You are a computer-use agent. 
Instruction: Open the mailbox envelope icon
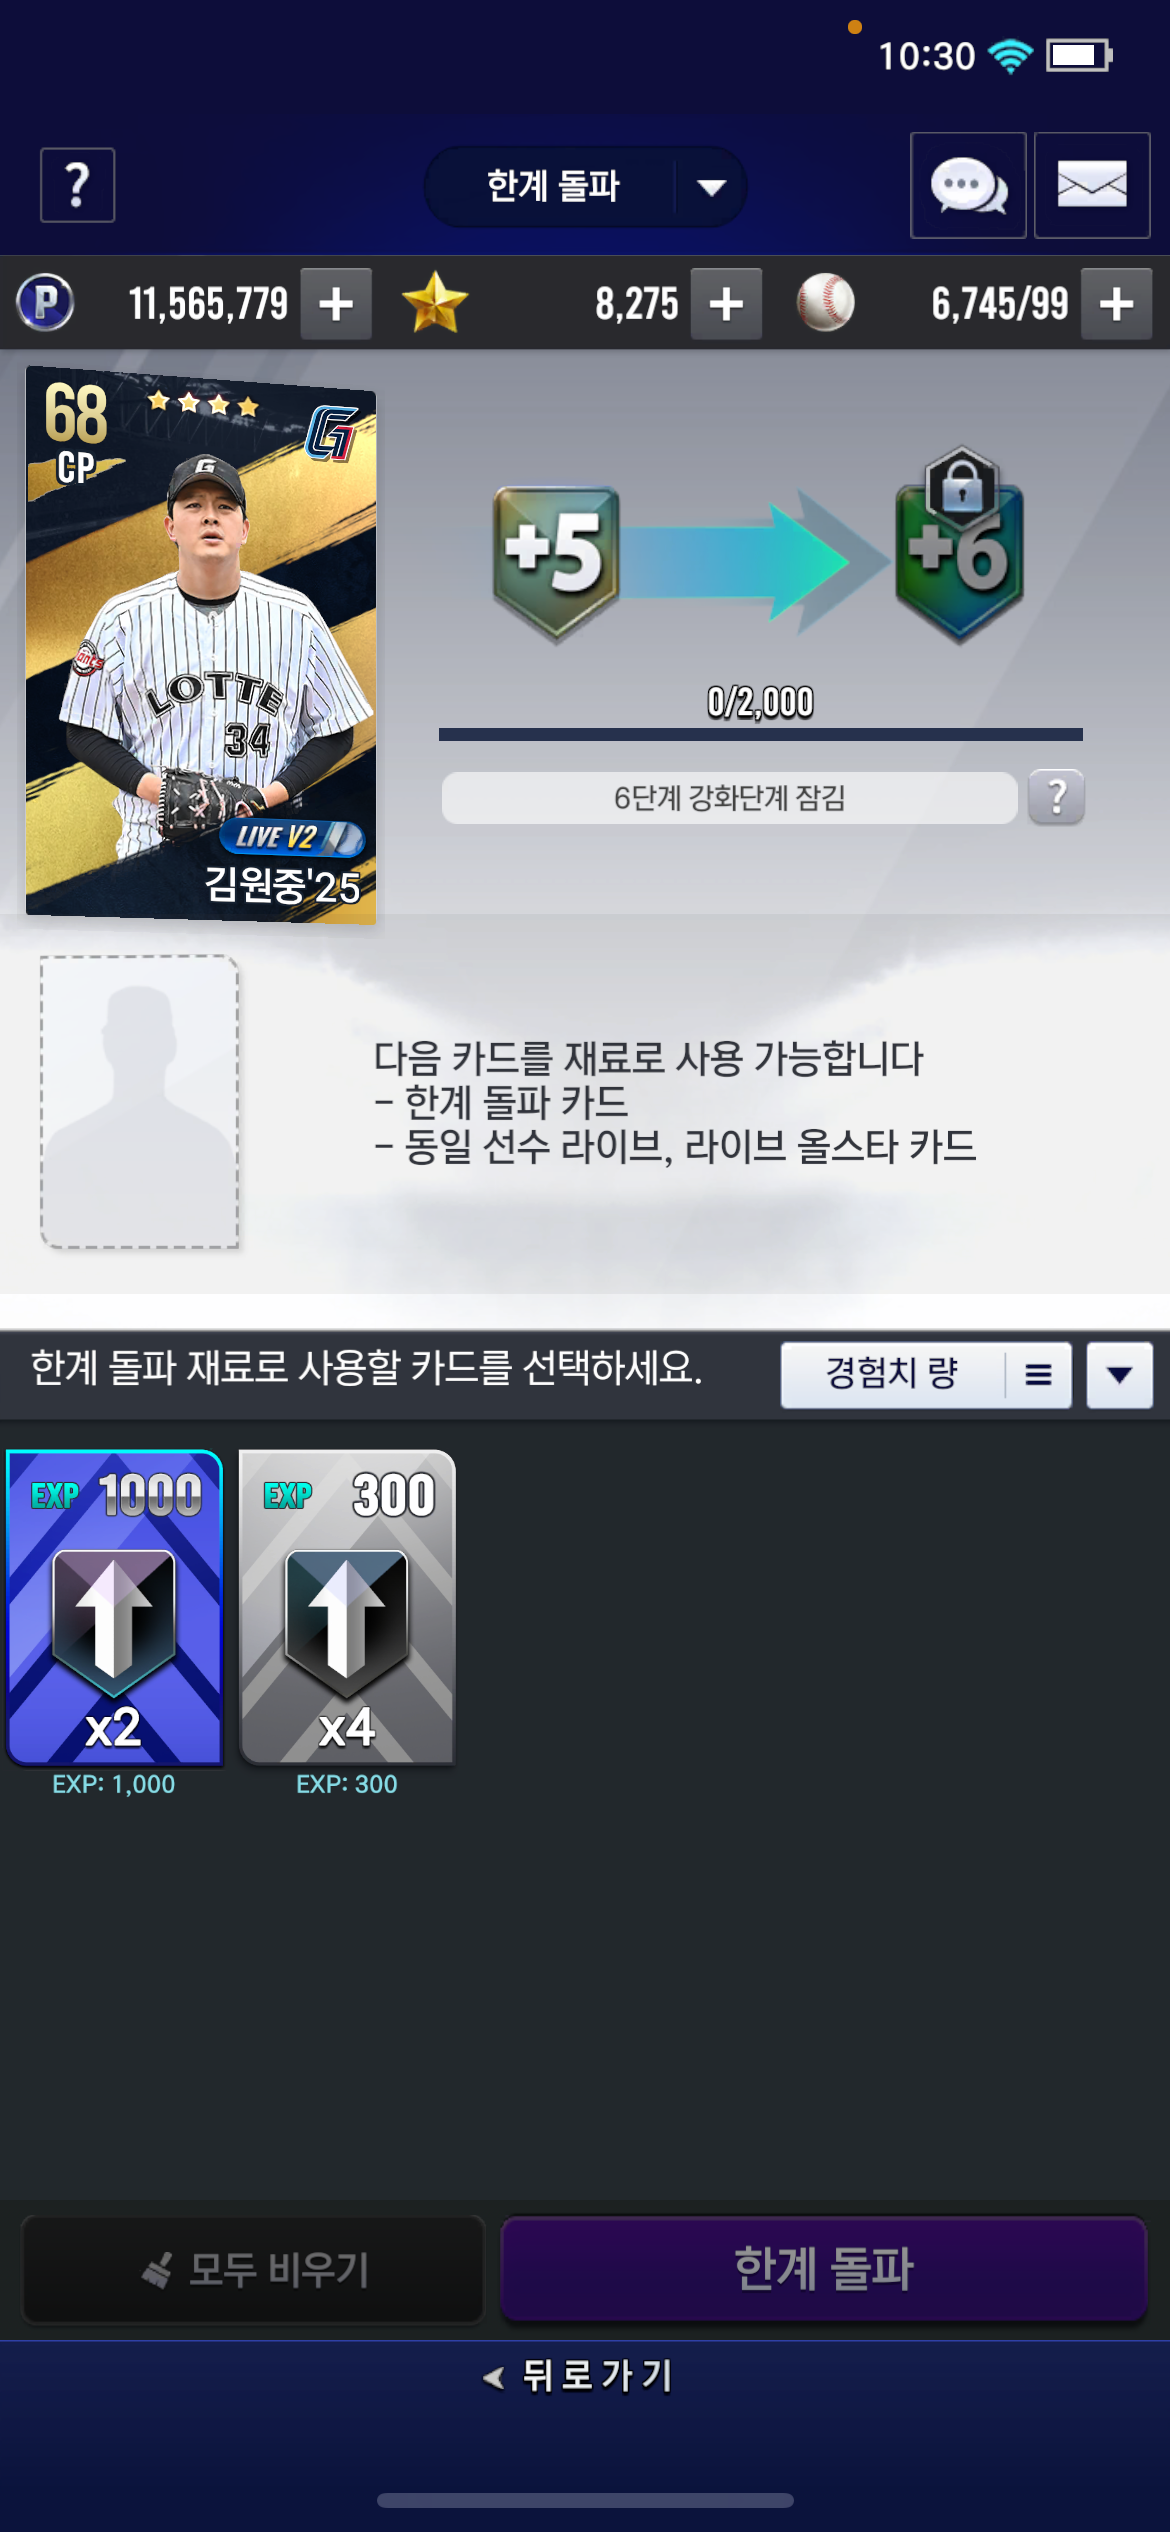1092,185
